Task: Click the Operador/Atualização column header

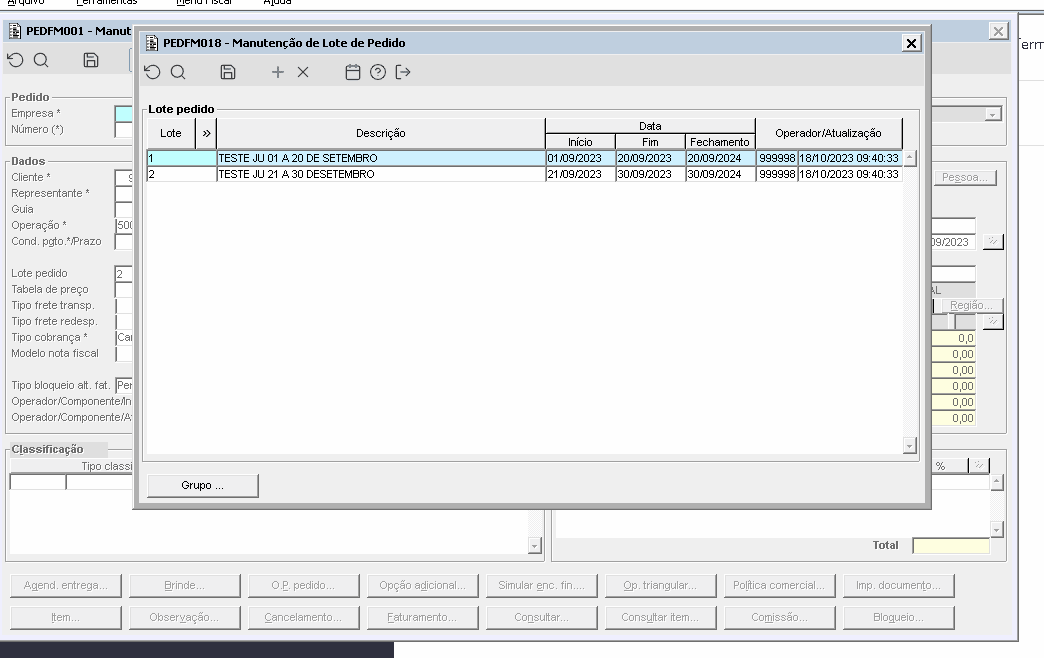Action: click(829, 133)
